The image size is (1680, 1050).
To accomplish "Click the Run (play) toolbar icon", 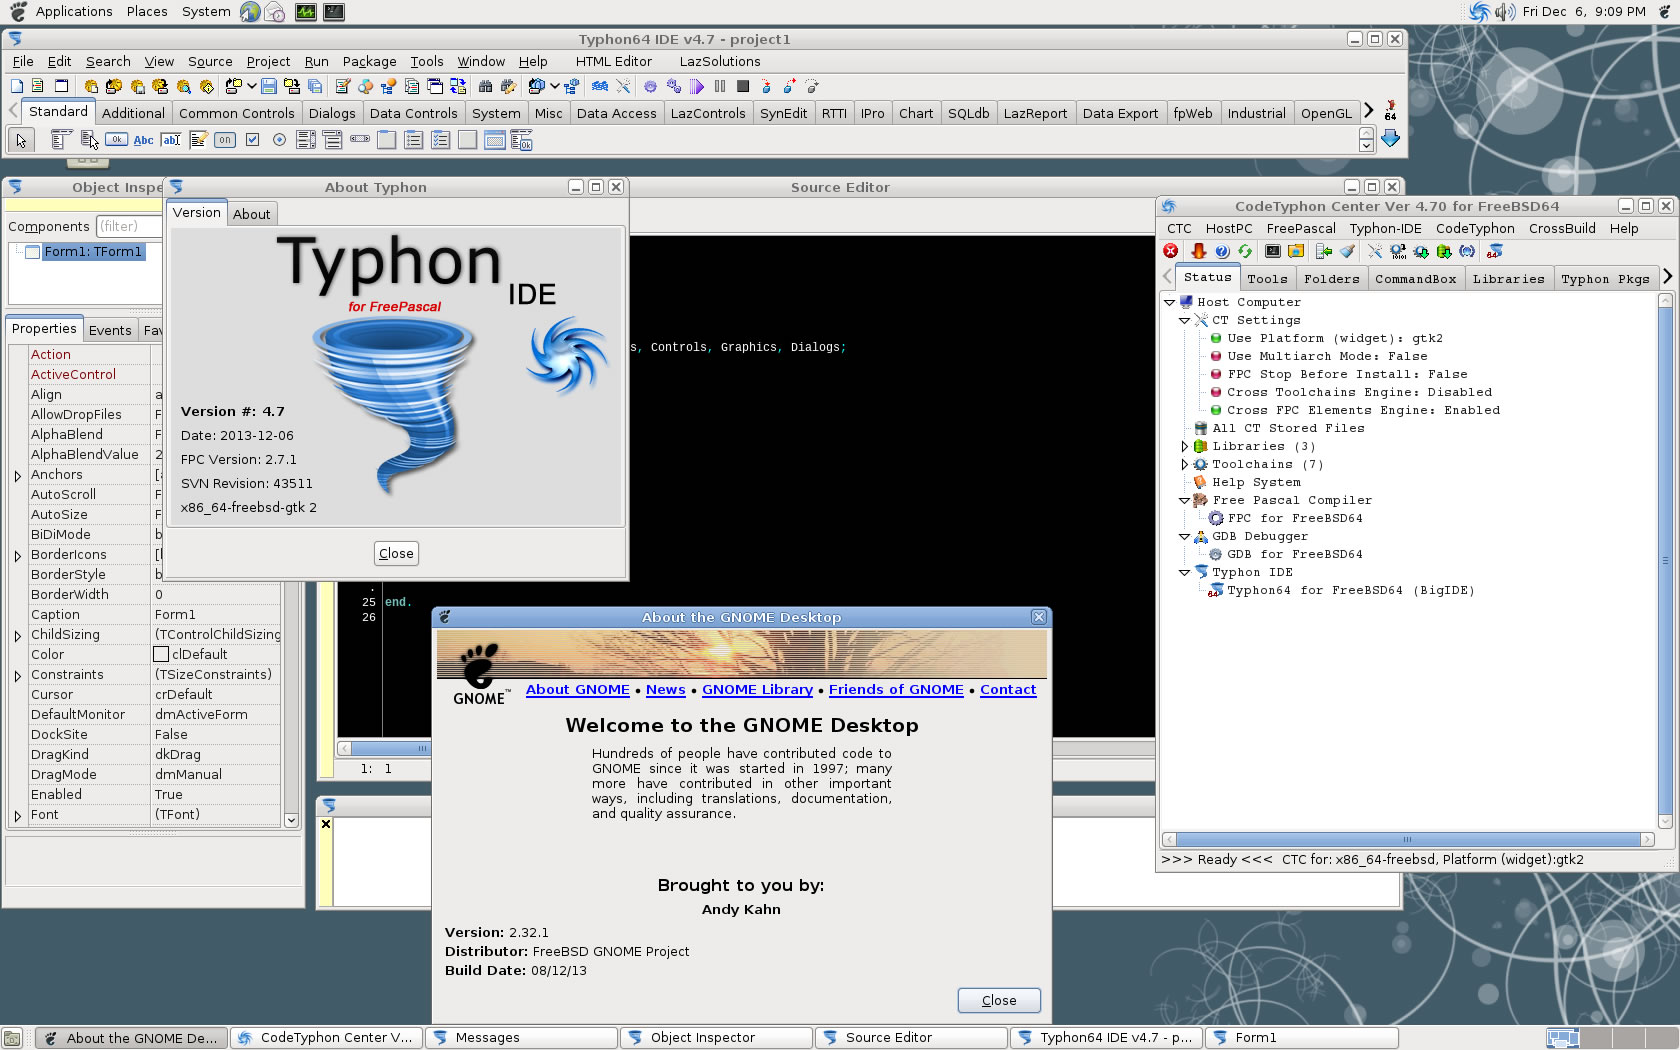I will point(696,87).
